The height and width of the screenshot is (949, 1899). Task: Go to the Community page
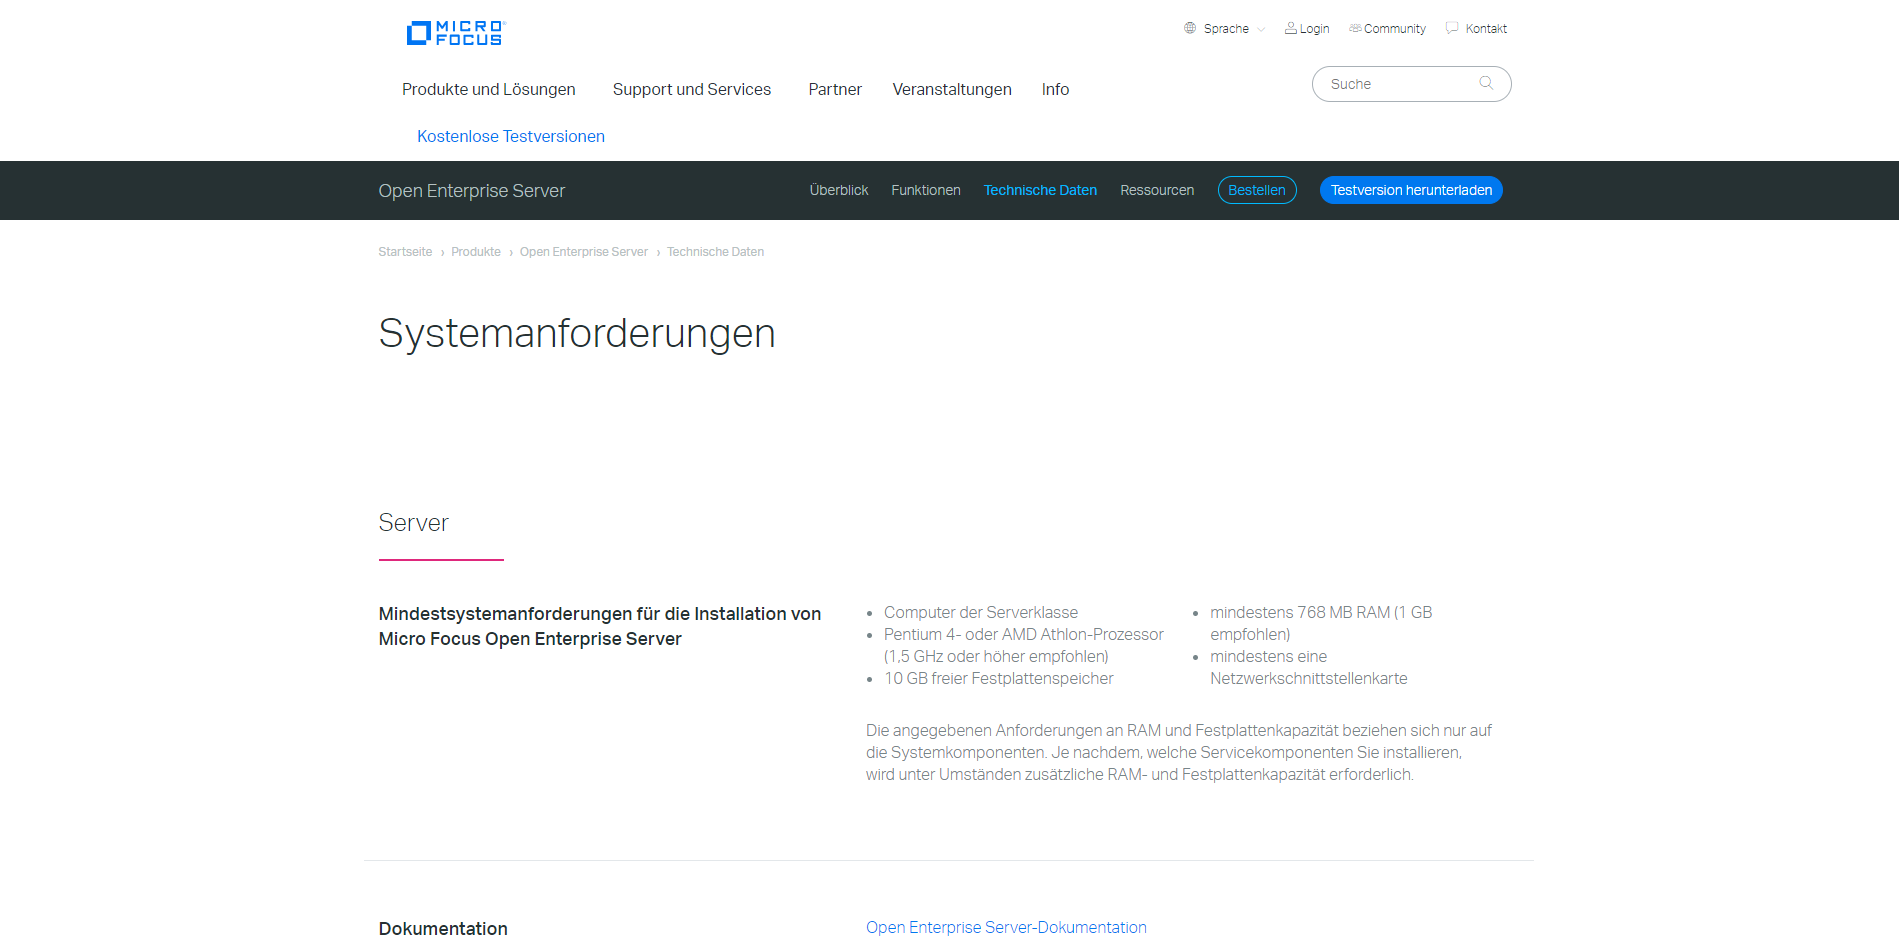[x=1394, y=29]
